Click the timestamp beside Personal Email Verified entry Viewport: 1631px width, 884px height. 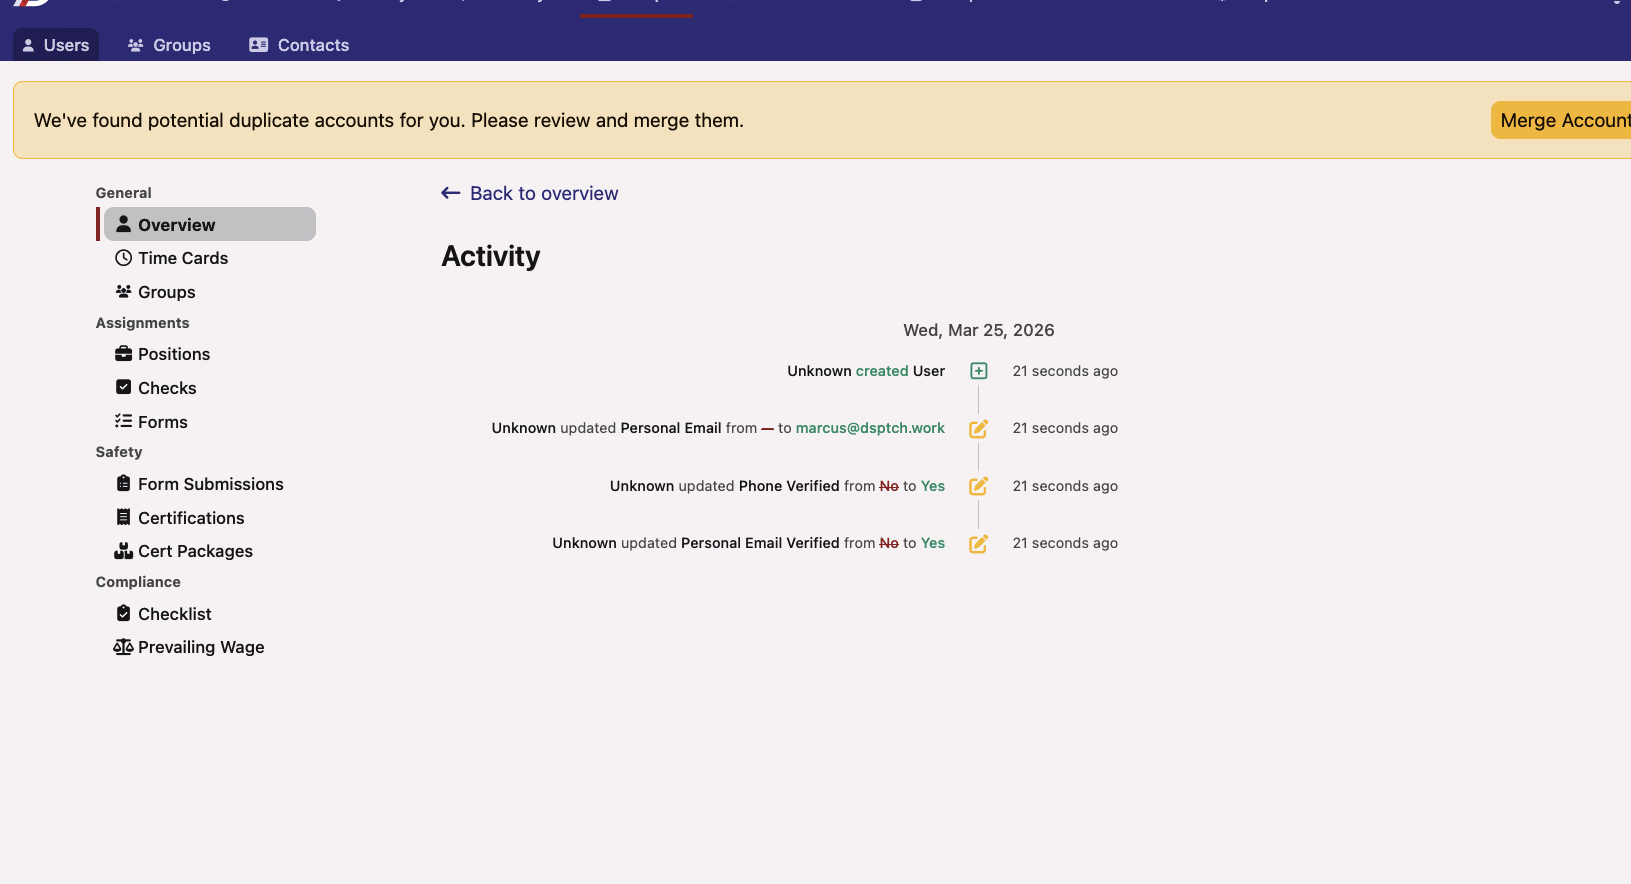tap(1065, 543)
